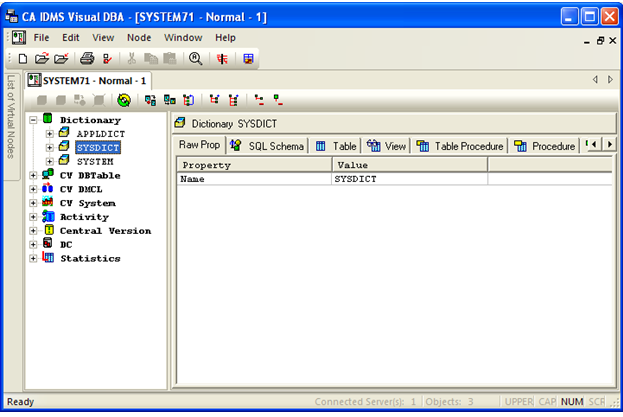The width and height of the screenshot is (623, 417).
Task: Select the SYSDICT tree item label
Action: pos(98,148)
